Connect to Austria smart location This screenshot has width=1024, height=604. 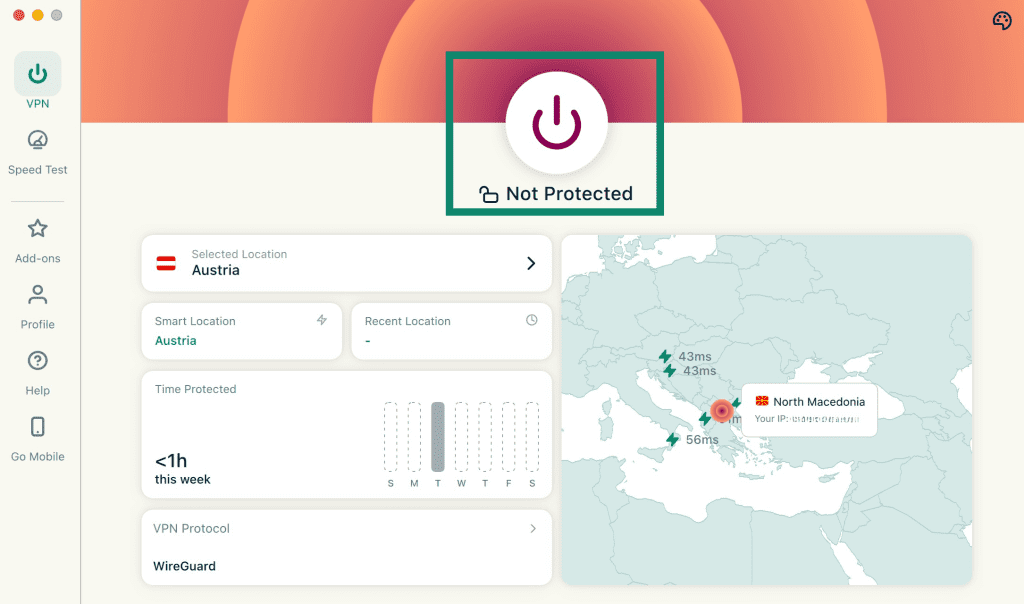point(242,331)
